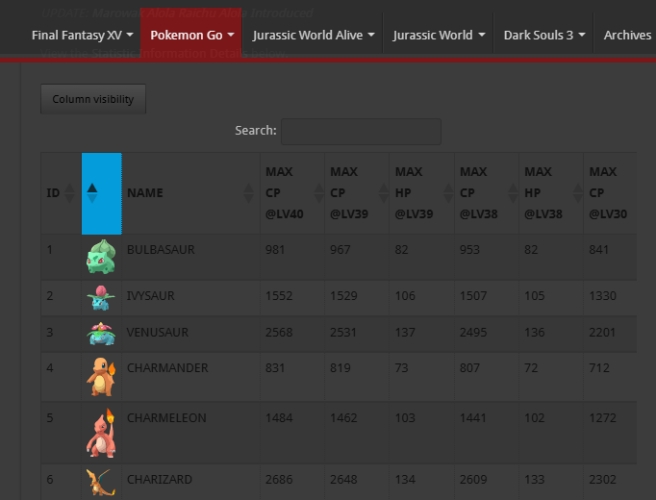Click Ivysaur's 1330 LV30 CP value
The image size is (656, 500).
[602, 296]
